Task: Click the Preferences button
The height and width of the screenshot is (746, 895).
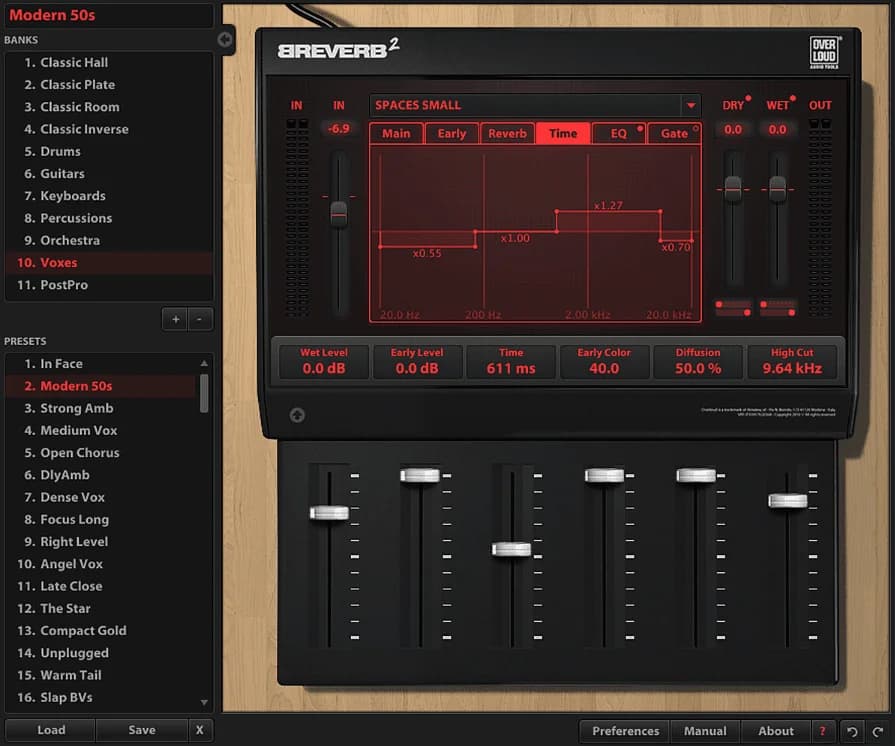Action: pos(623,731)
